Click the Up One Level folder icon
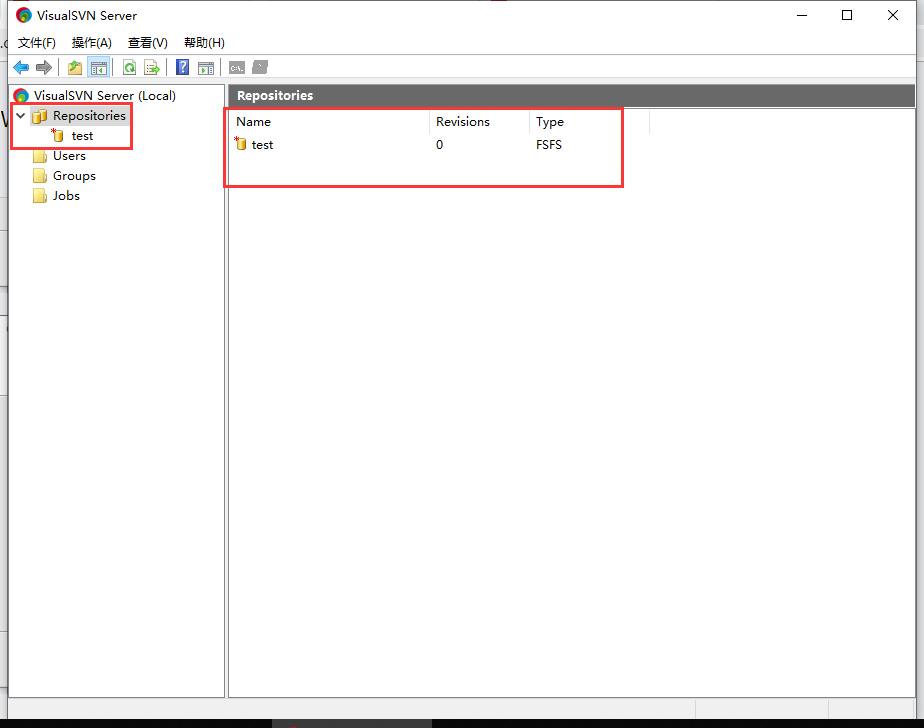 [x=75, y=68]
